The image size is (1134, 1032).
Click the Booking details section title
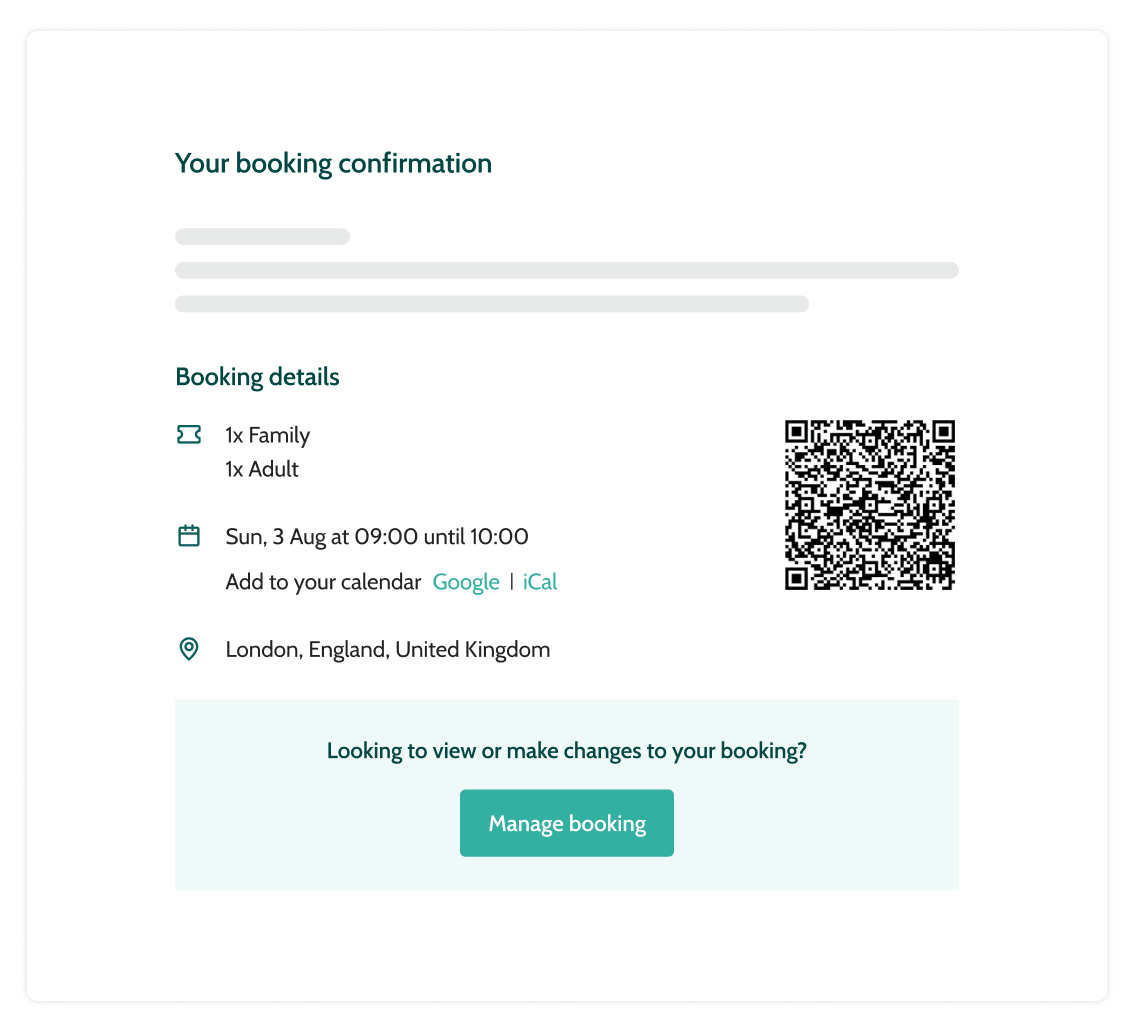[x=257, y=377]
